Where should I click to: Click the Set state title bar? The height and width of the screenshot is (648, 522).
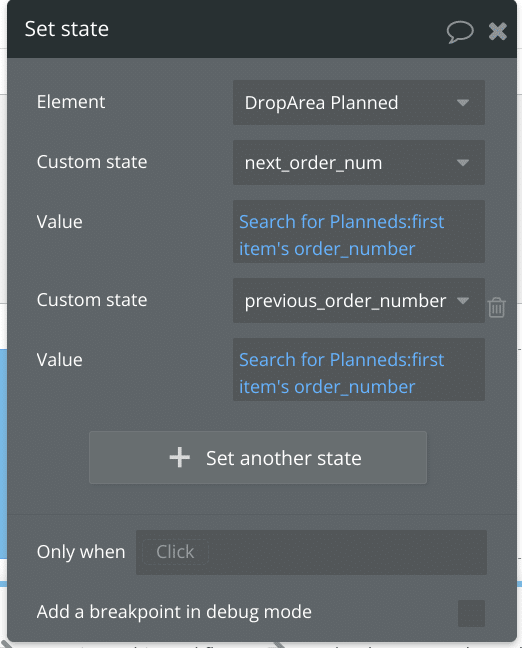pyautogui.click(x=262, y=29)
